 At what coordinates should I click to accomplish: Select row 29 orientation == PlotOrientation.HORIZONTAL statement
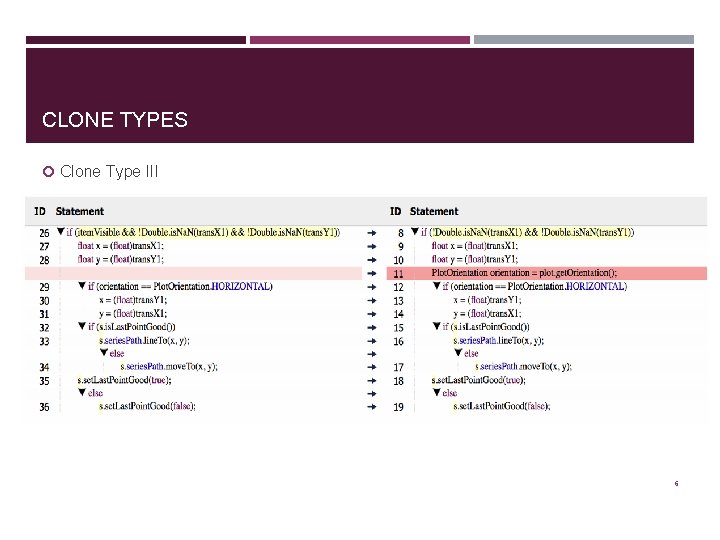[x=180, y=287]
